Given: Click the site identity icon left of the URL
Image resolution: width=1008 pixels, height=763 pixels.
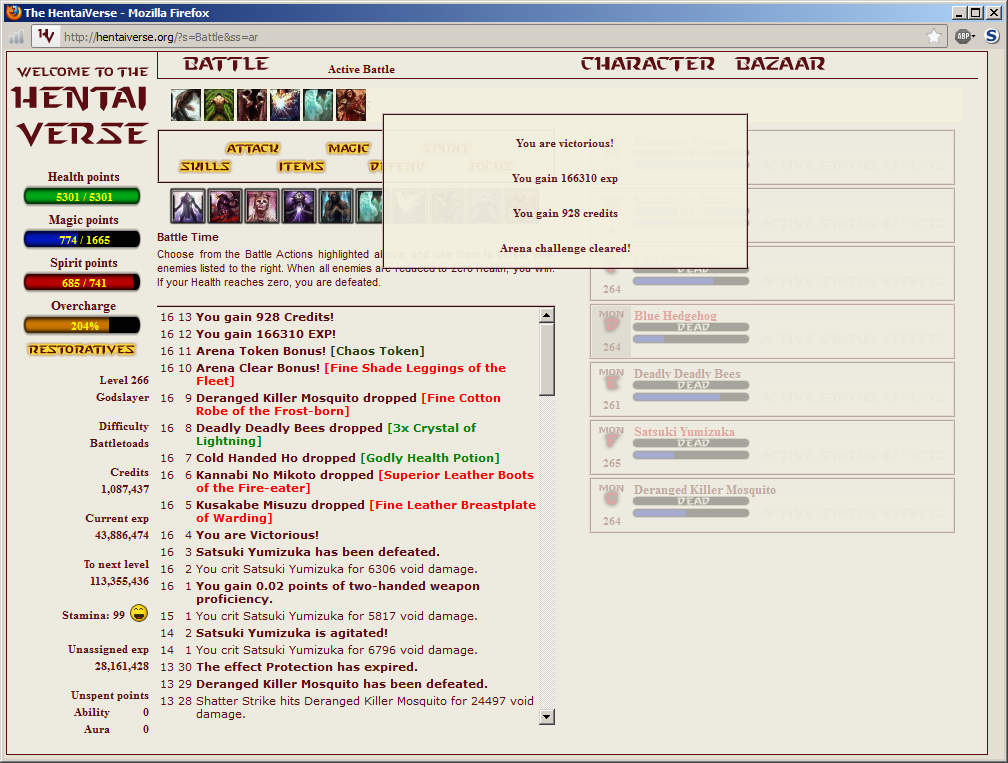Looking at the screenshot, I should point(46,36).
